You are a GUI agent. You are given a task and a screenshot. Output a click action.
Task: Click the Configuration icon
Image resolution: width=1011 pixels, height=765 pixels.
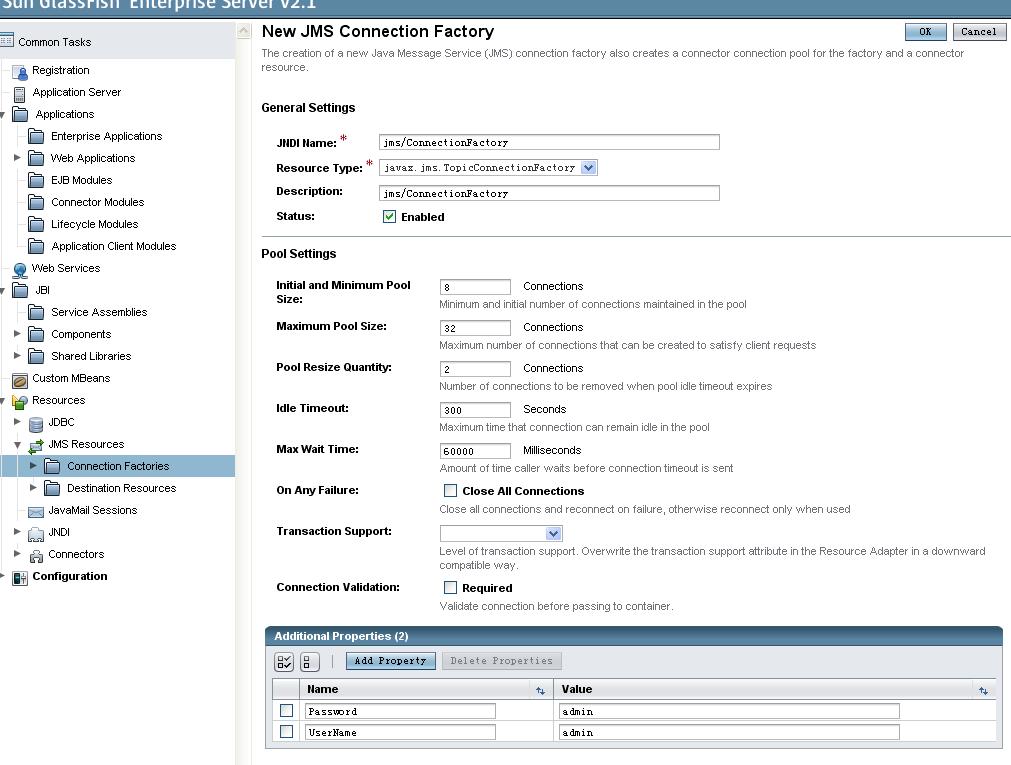[x=20, y=577]
